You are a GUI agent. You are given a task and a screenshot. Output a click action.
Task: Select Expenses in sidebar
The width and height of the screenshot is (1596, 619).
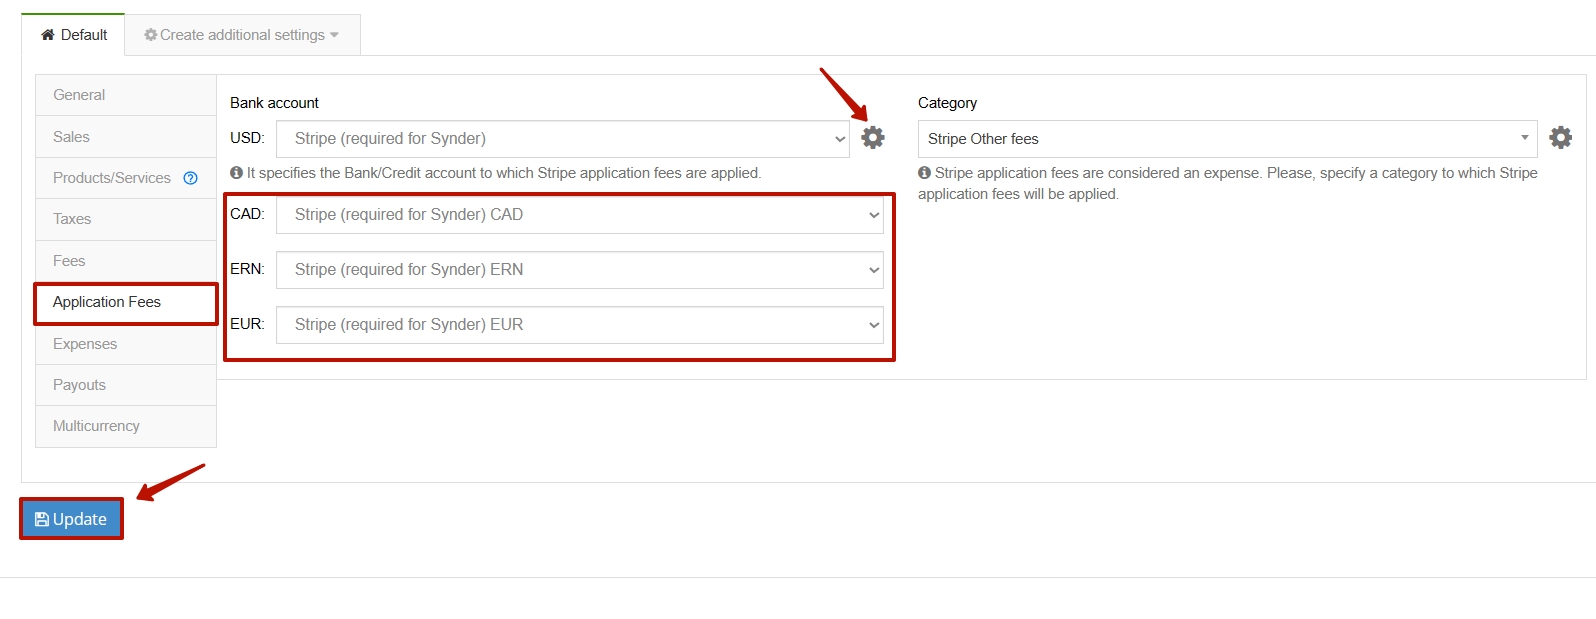126,344
